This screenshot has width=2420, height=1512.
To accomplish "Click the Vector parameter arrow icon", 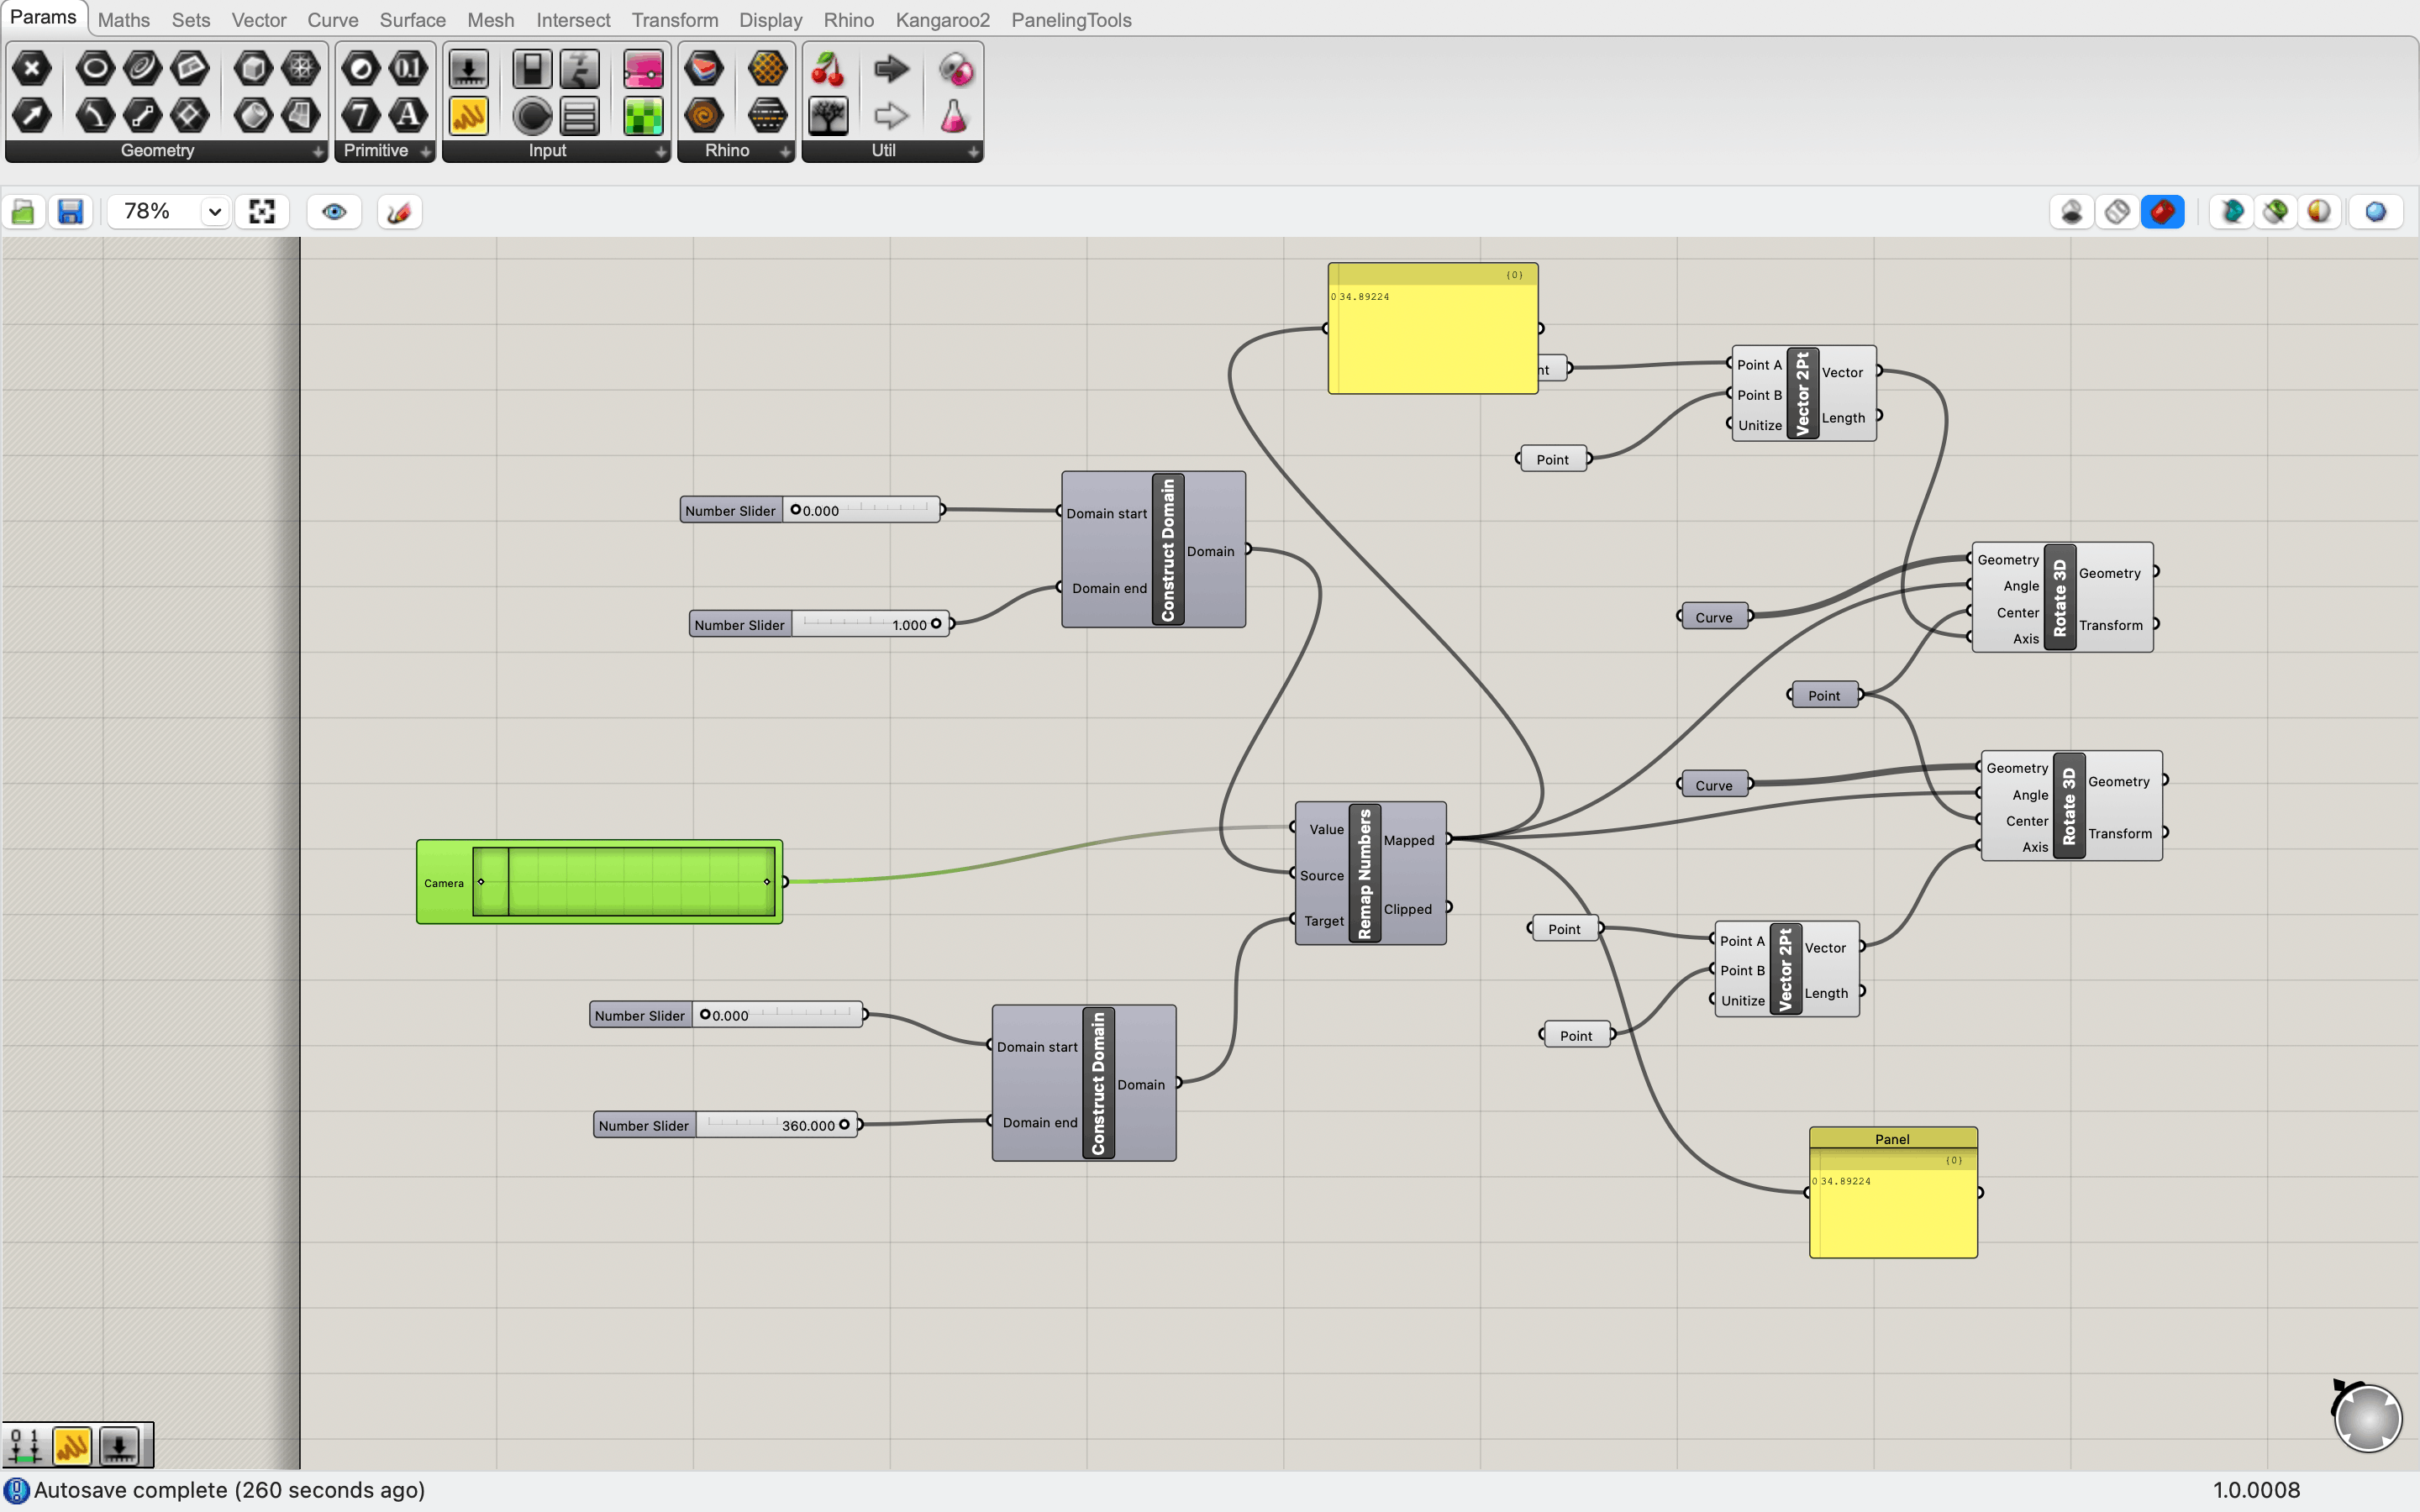I will [x=31, y=116].
